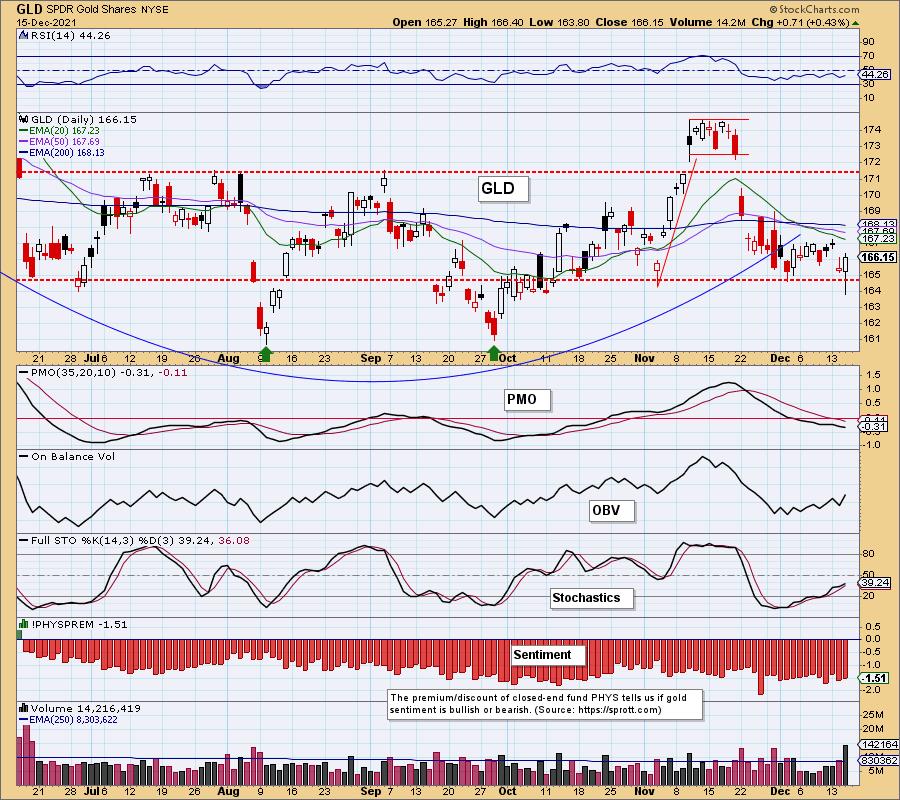Click the green up arrow at August low
This screenshot has height=800, width=900.
(x=266, y=352)
